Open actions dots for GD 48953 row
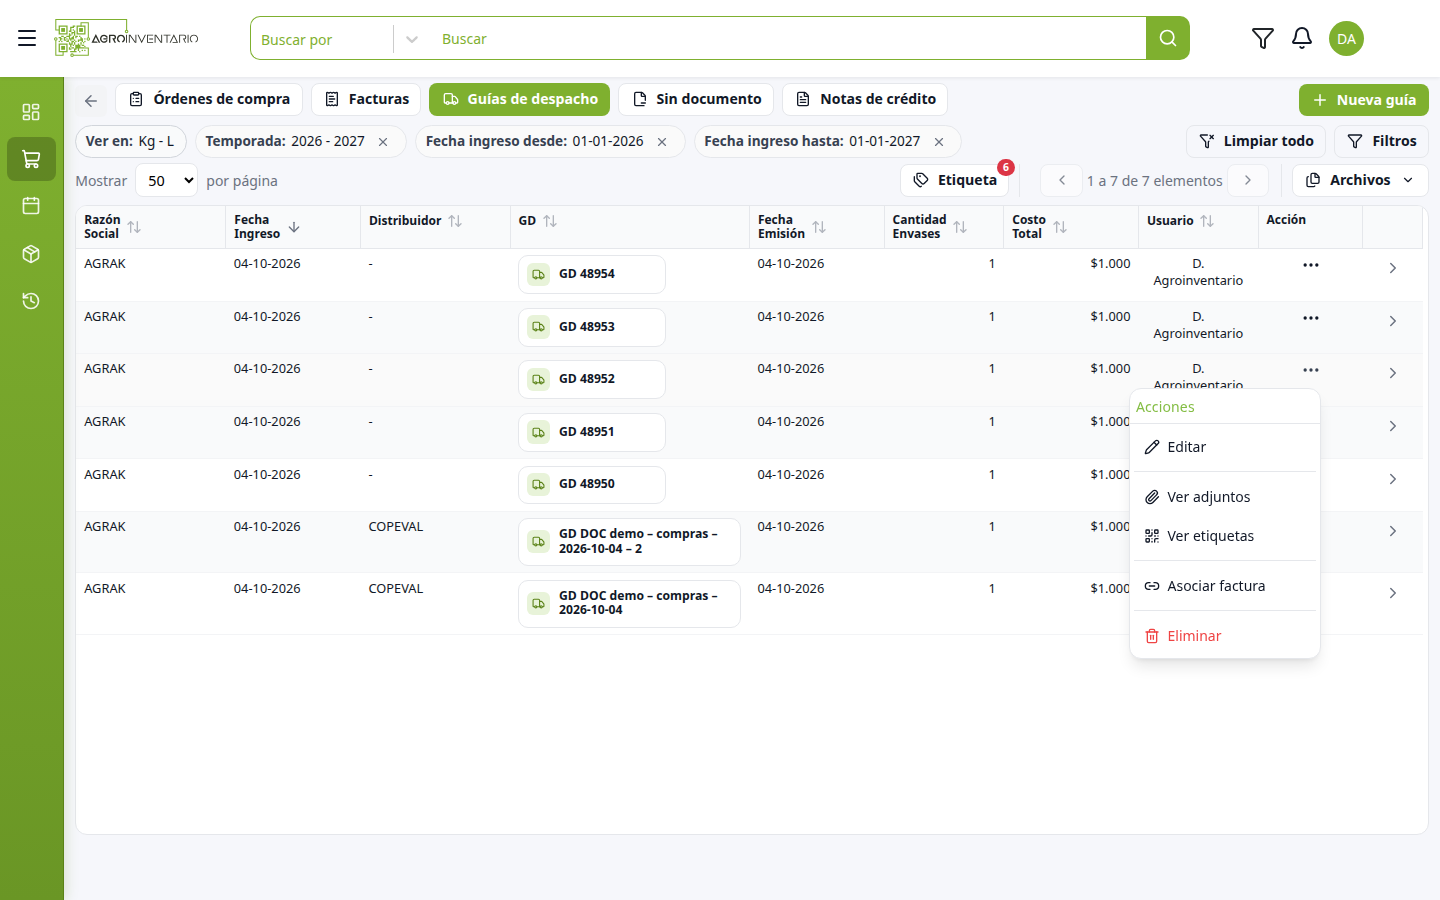 tap(1311, 318)
